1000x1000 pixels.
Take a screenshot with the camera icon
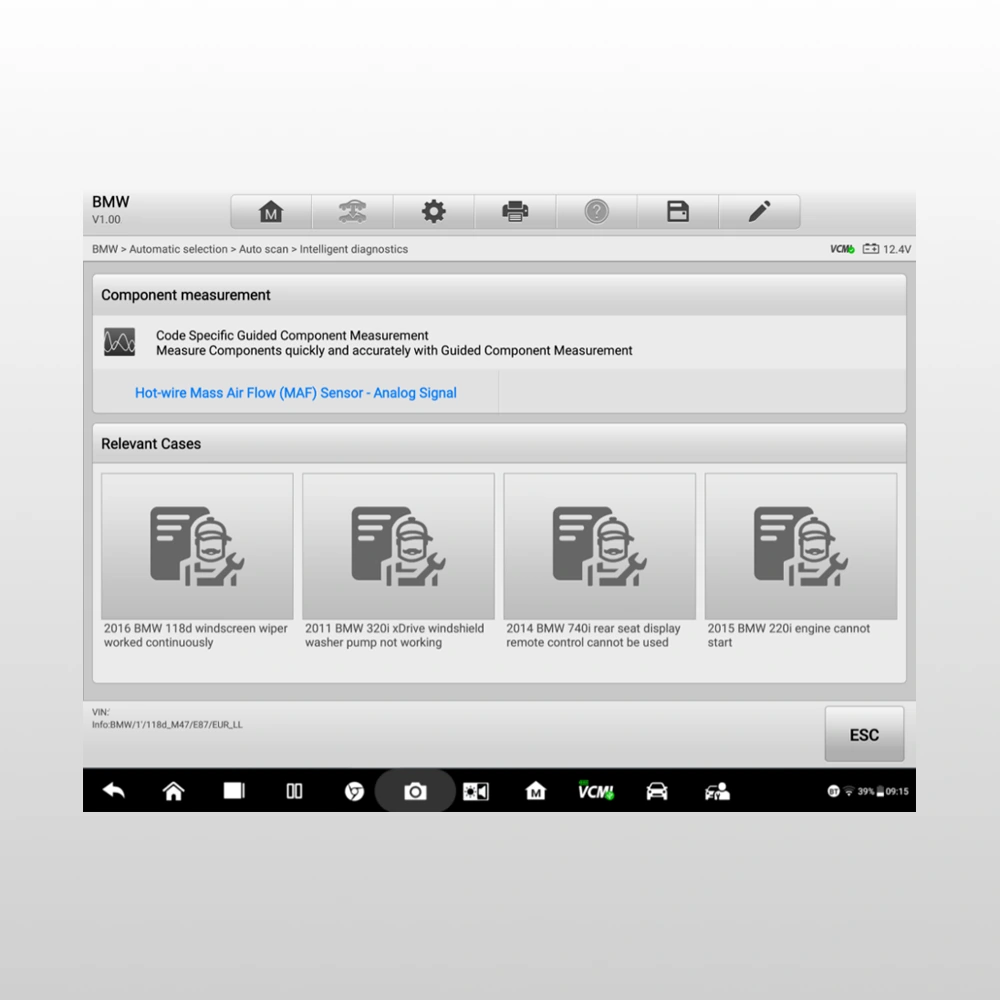click(415, 791)
